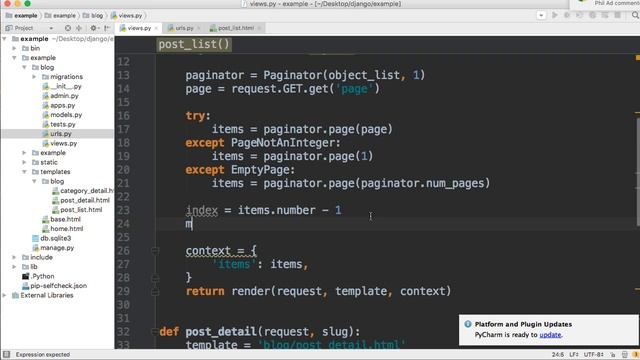Switch to the post_list.html tab

pyautogui.click(x=236, y=28)
